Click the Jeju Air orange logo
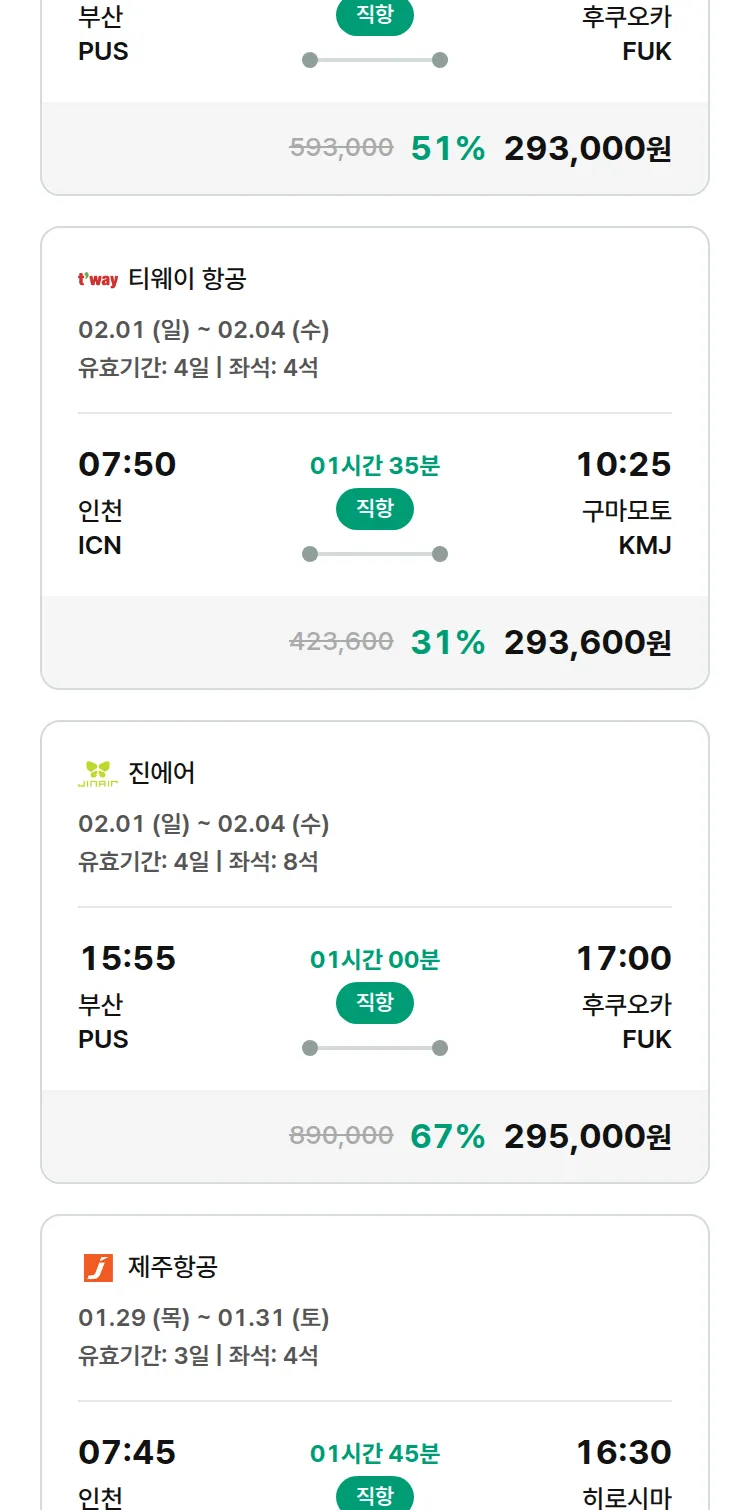Screen dimensions: 750x1510 click(x=98, y=1268)
